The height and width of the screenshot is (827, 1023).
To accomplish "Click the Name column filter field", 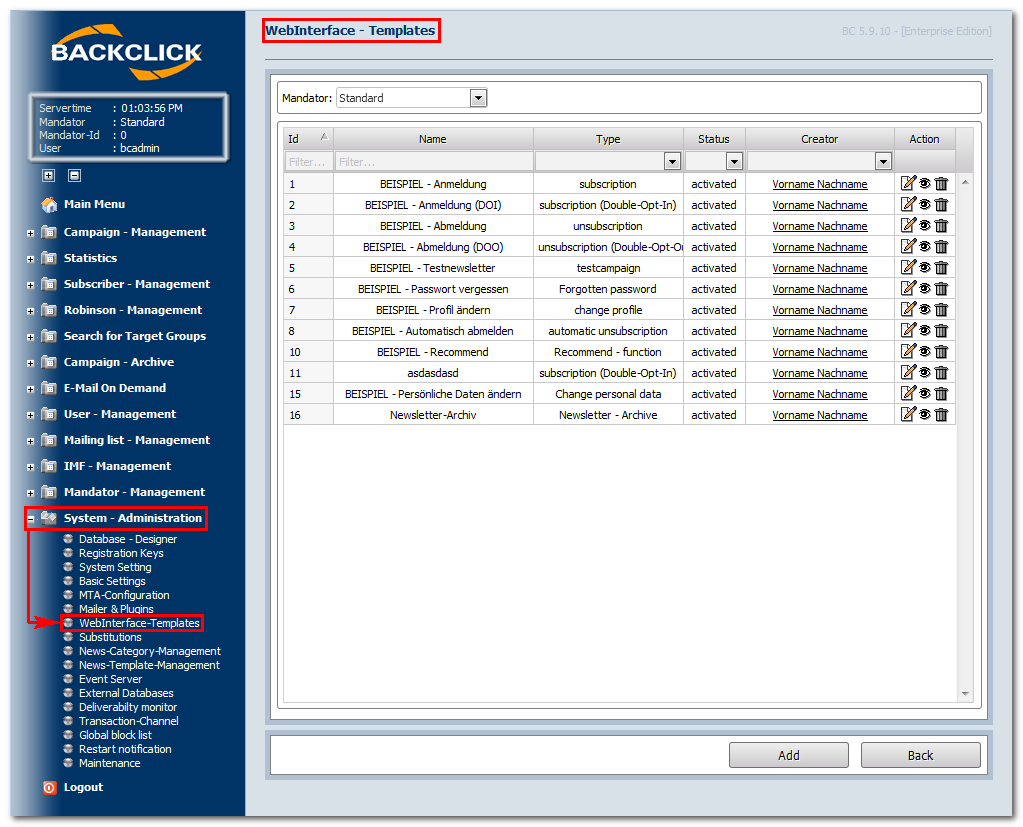I will 433,161.
